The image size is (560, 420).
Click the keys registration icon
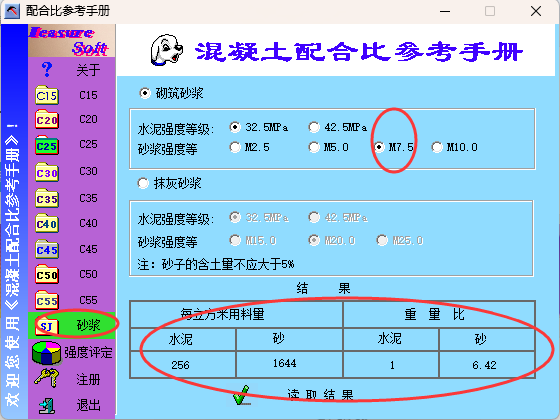click(x=47, y=379)
